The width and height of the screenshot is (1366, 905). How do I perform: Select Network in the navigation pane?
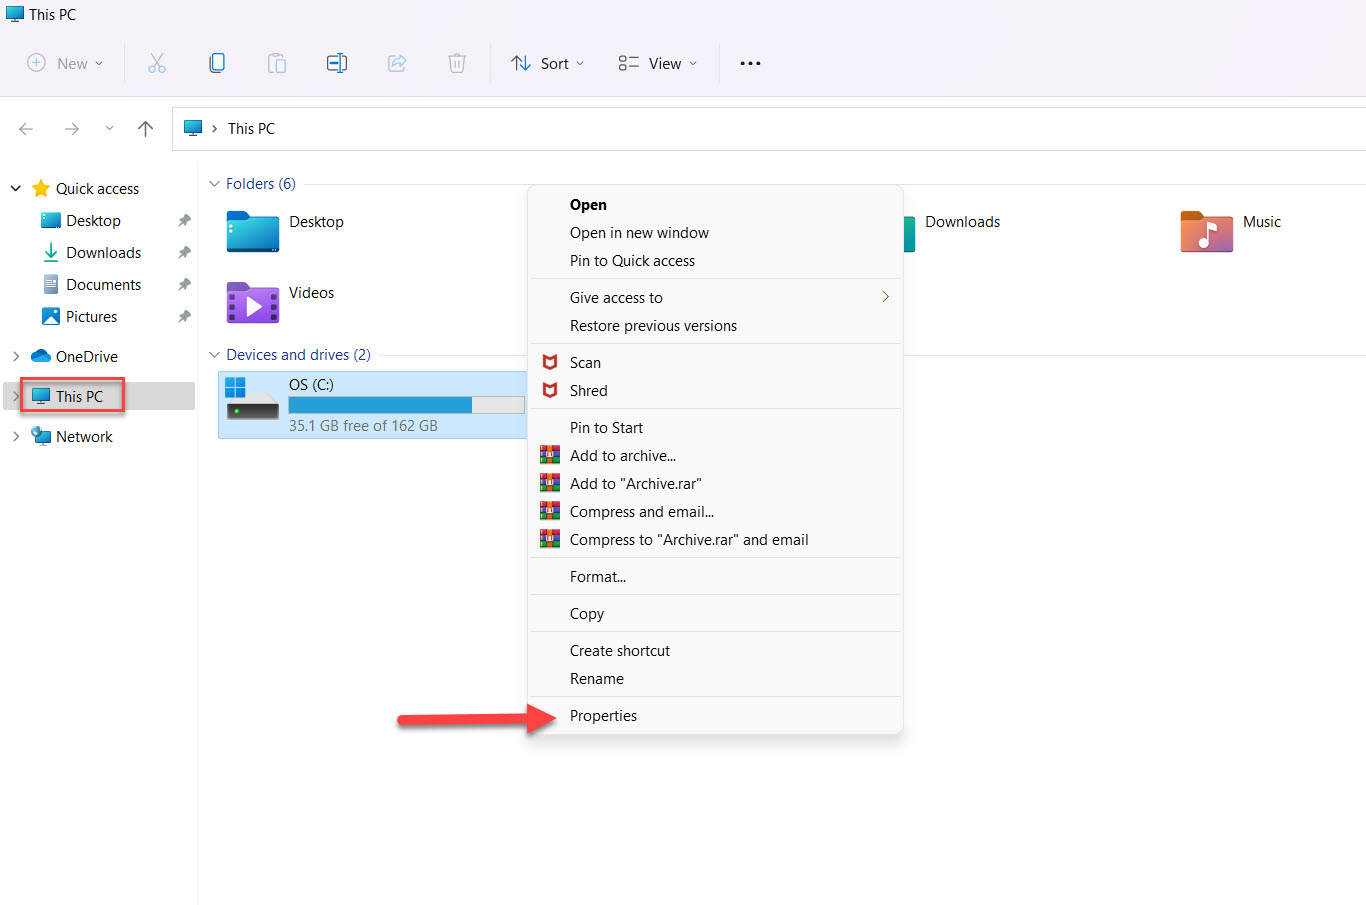coord(84,436)
